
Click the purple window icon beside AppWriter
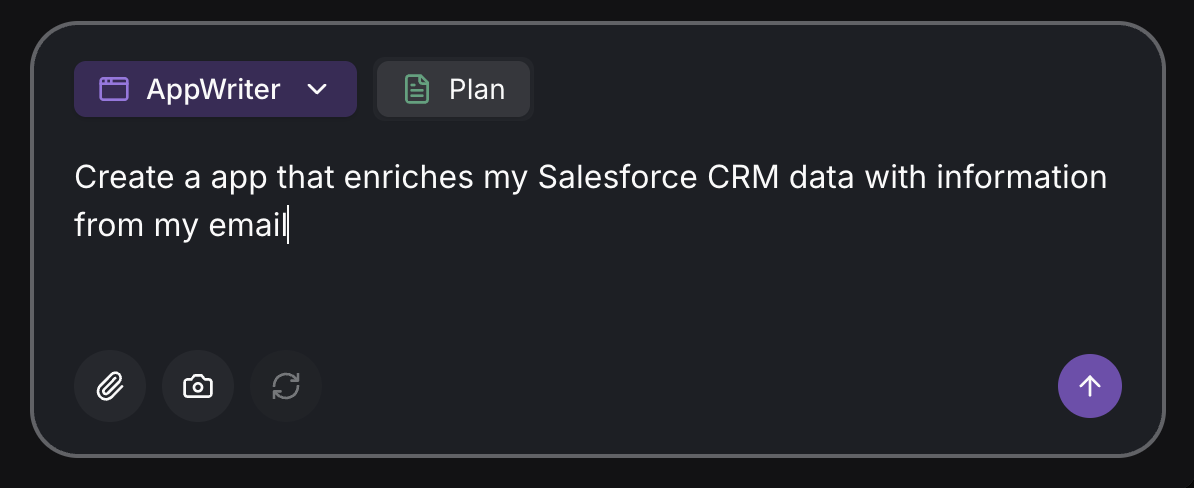[114, 89]
